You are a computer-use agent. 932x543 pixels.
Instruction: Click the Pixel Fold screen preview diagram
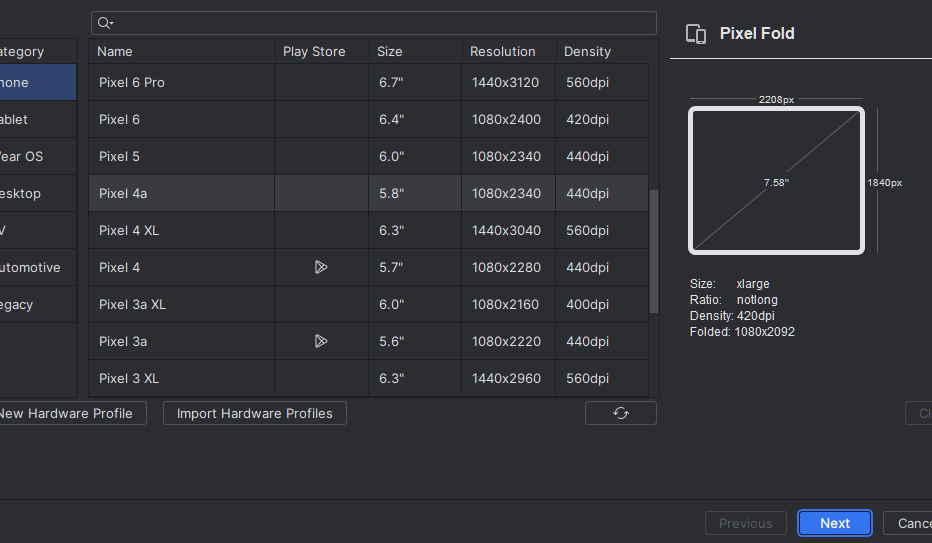776,181
